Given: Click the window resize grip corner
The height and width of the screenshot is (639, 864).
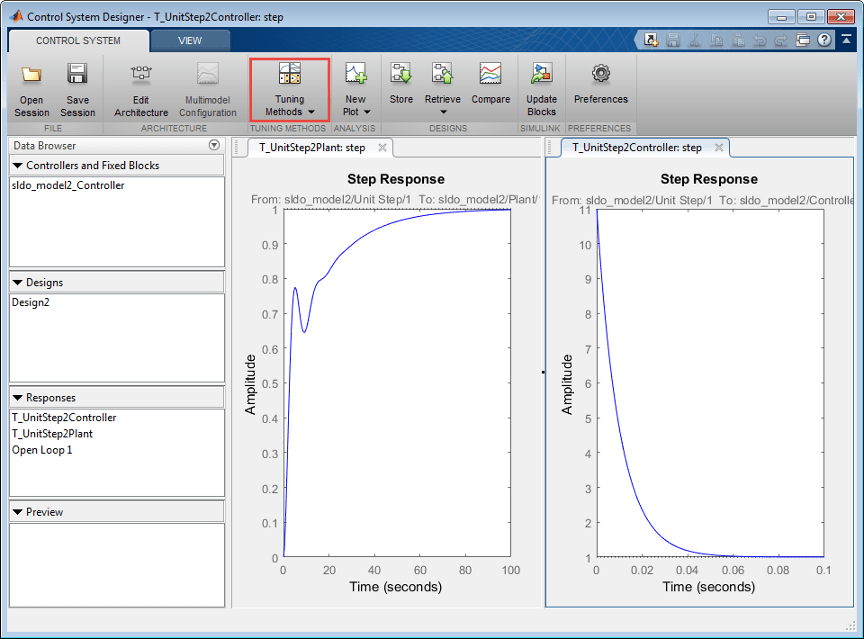Looking at the screenshot, I should tap(851, 626).
